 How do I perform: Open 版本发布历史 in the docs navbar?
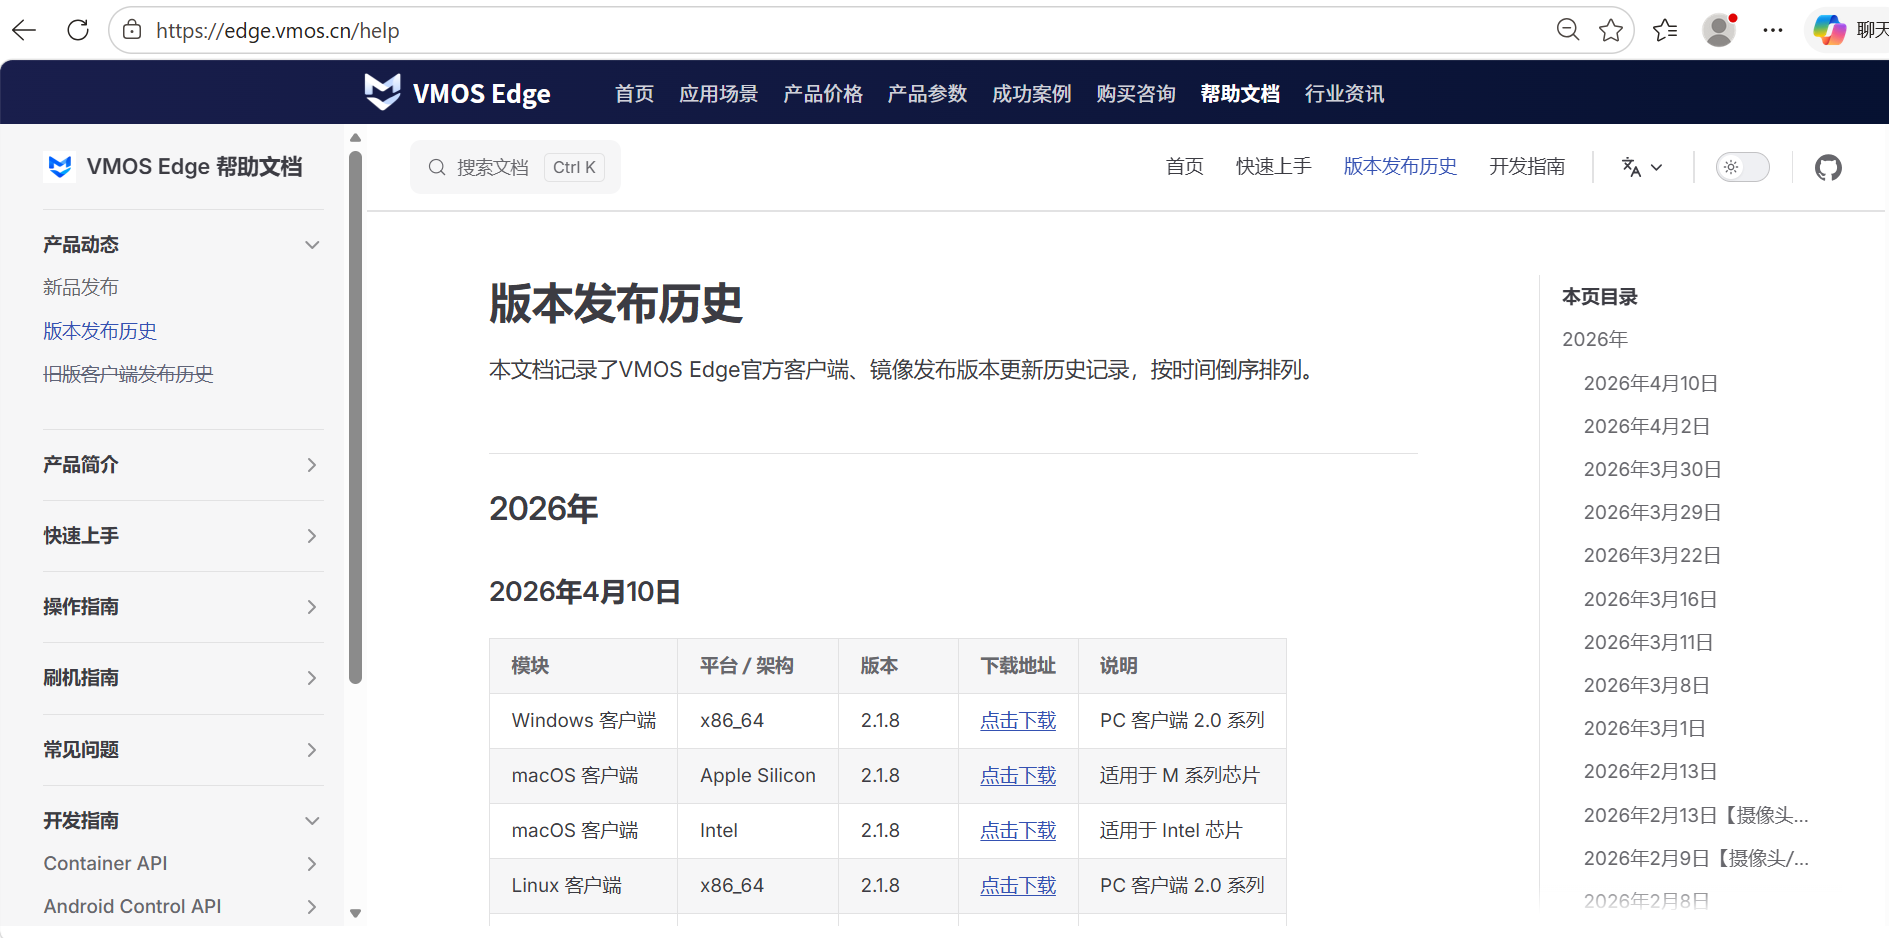point(1400,166)
